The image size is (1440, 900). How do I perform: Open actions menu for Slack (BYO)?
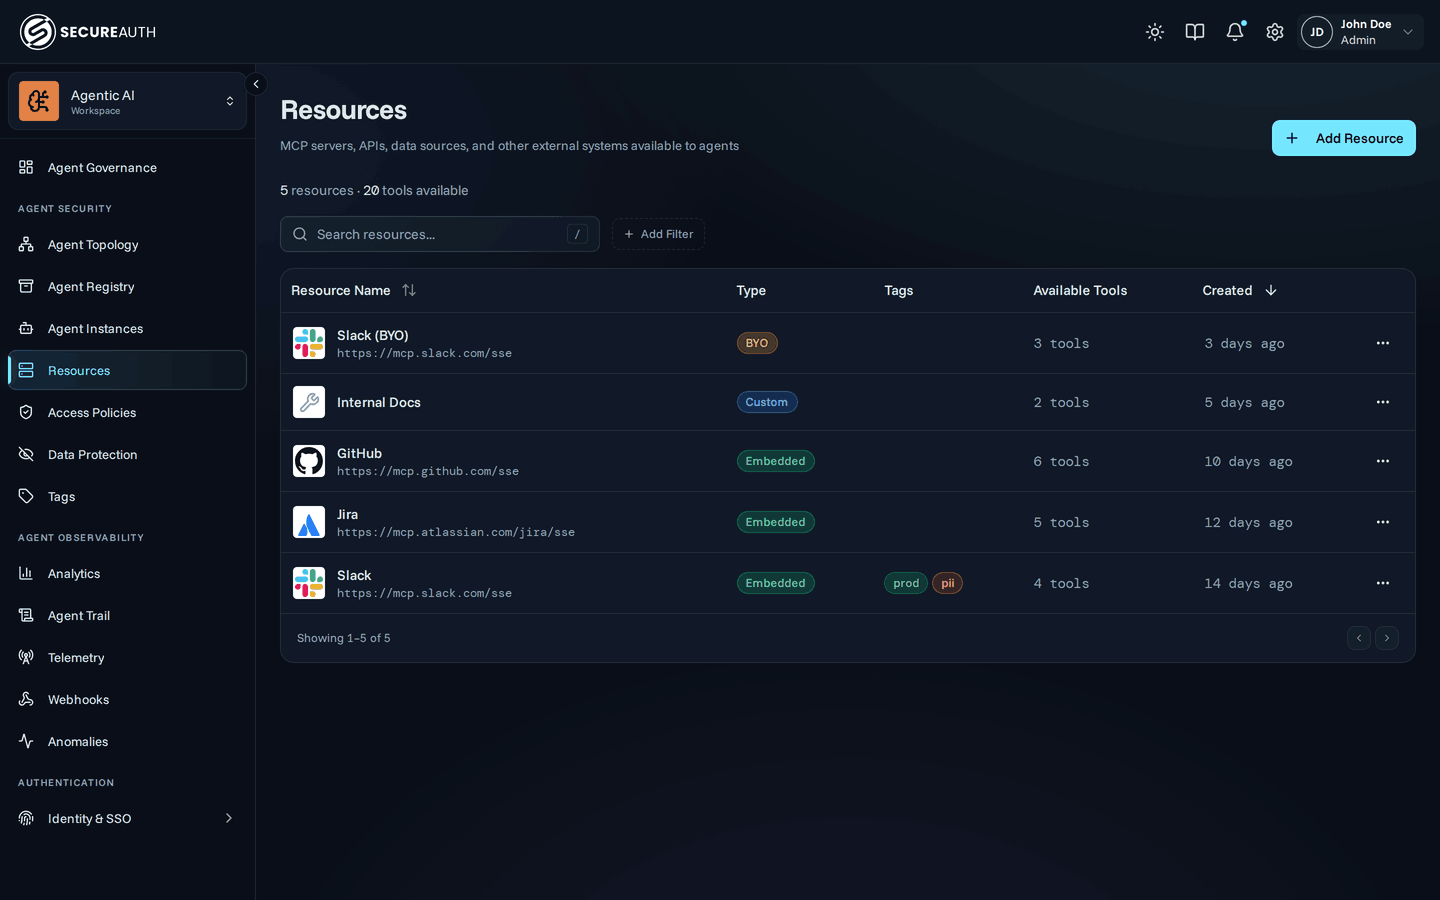[1383, 343]
